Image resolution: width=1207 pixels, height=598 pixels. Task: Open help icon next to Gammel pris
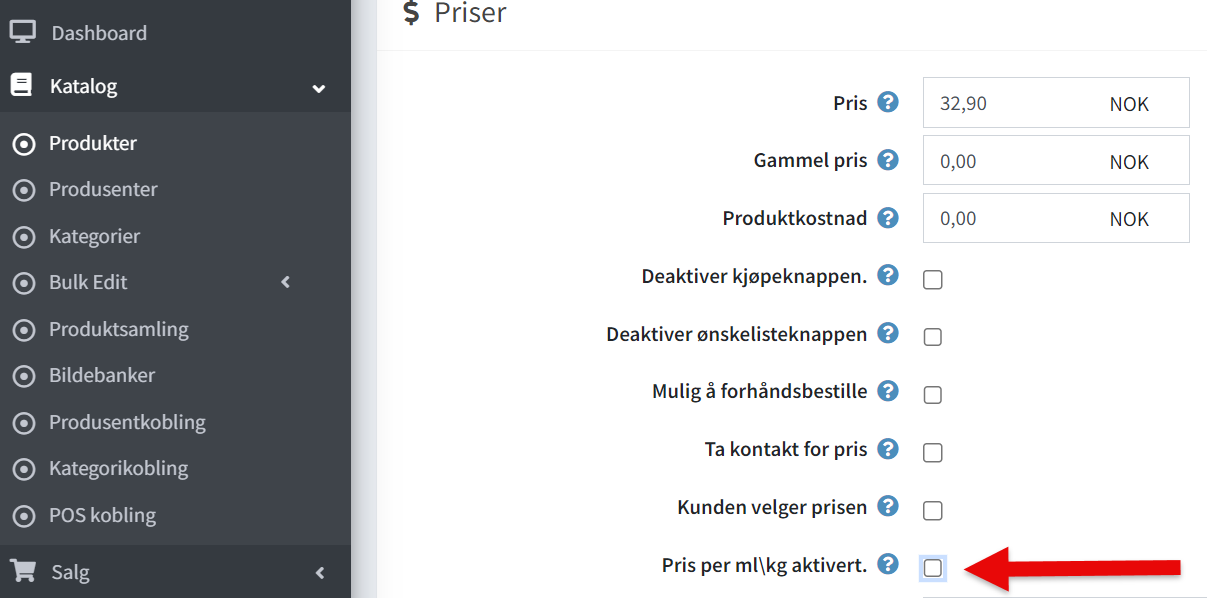[x=888, y=160]
